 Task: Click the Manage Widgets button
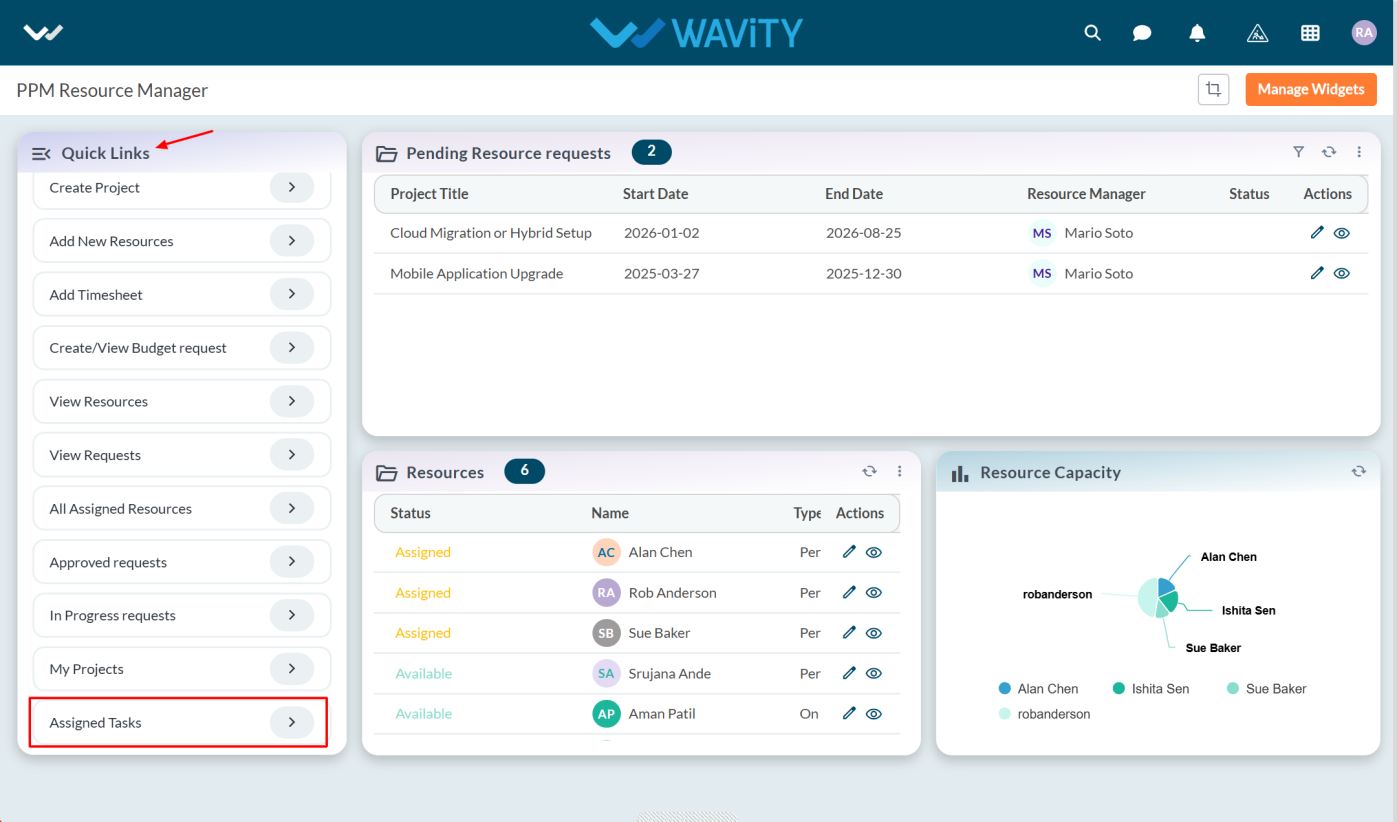pyautogui.click(x=1311, y=89)
